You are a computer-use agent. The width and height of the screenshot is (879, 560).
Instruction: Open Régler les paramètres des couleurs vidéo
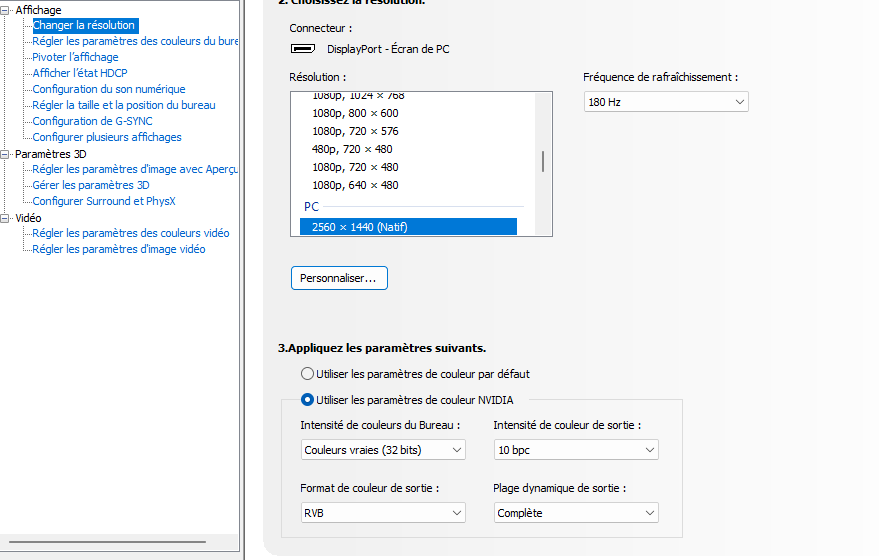[131, 233]
